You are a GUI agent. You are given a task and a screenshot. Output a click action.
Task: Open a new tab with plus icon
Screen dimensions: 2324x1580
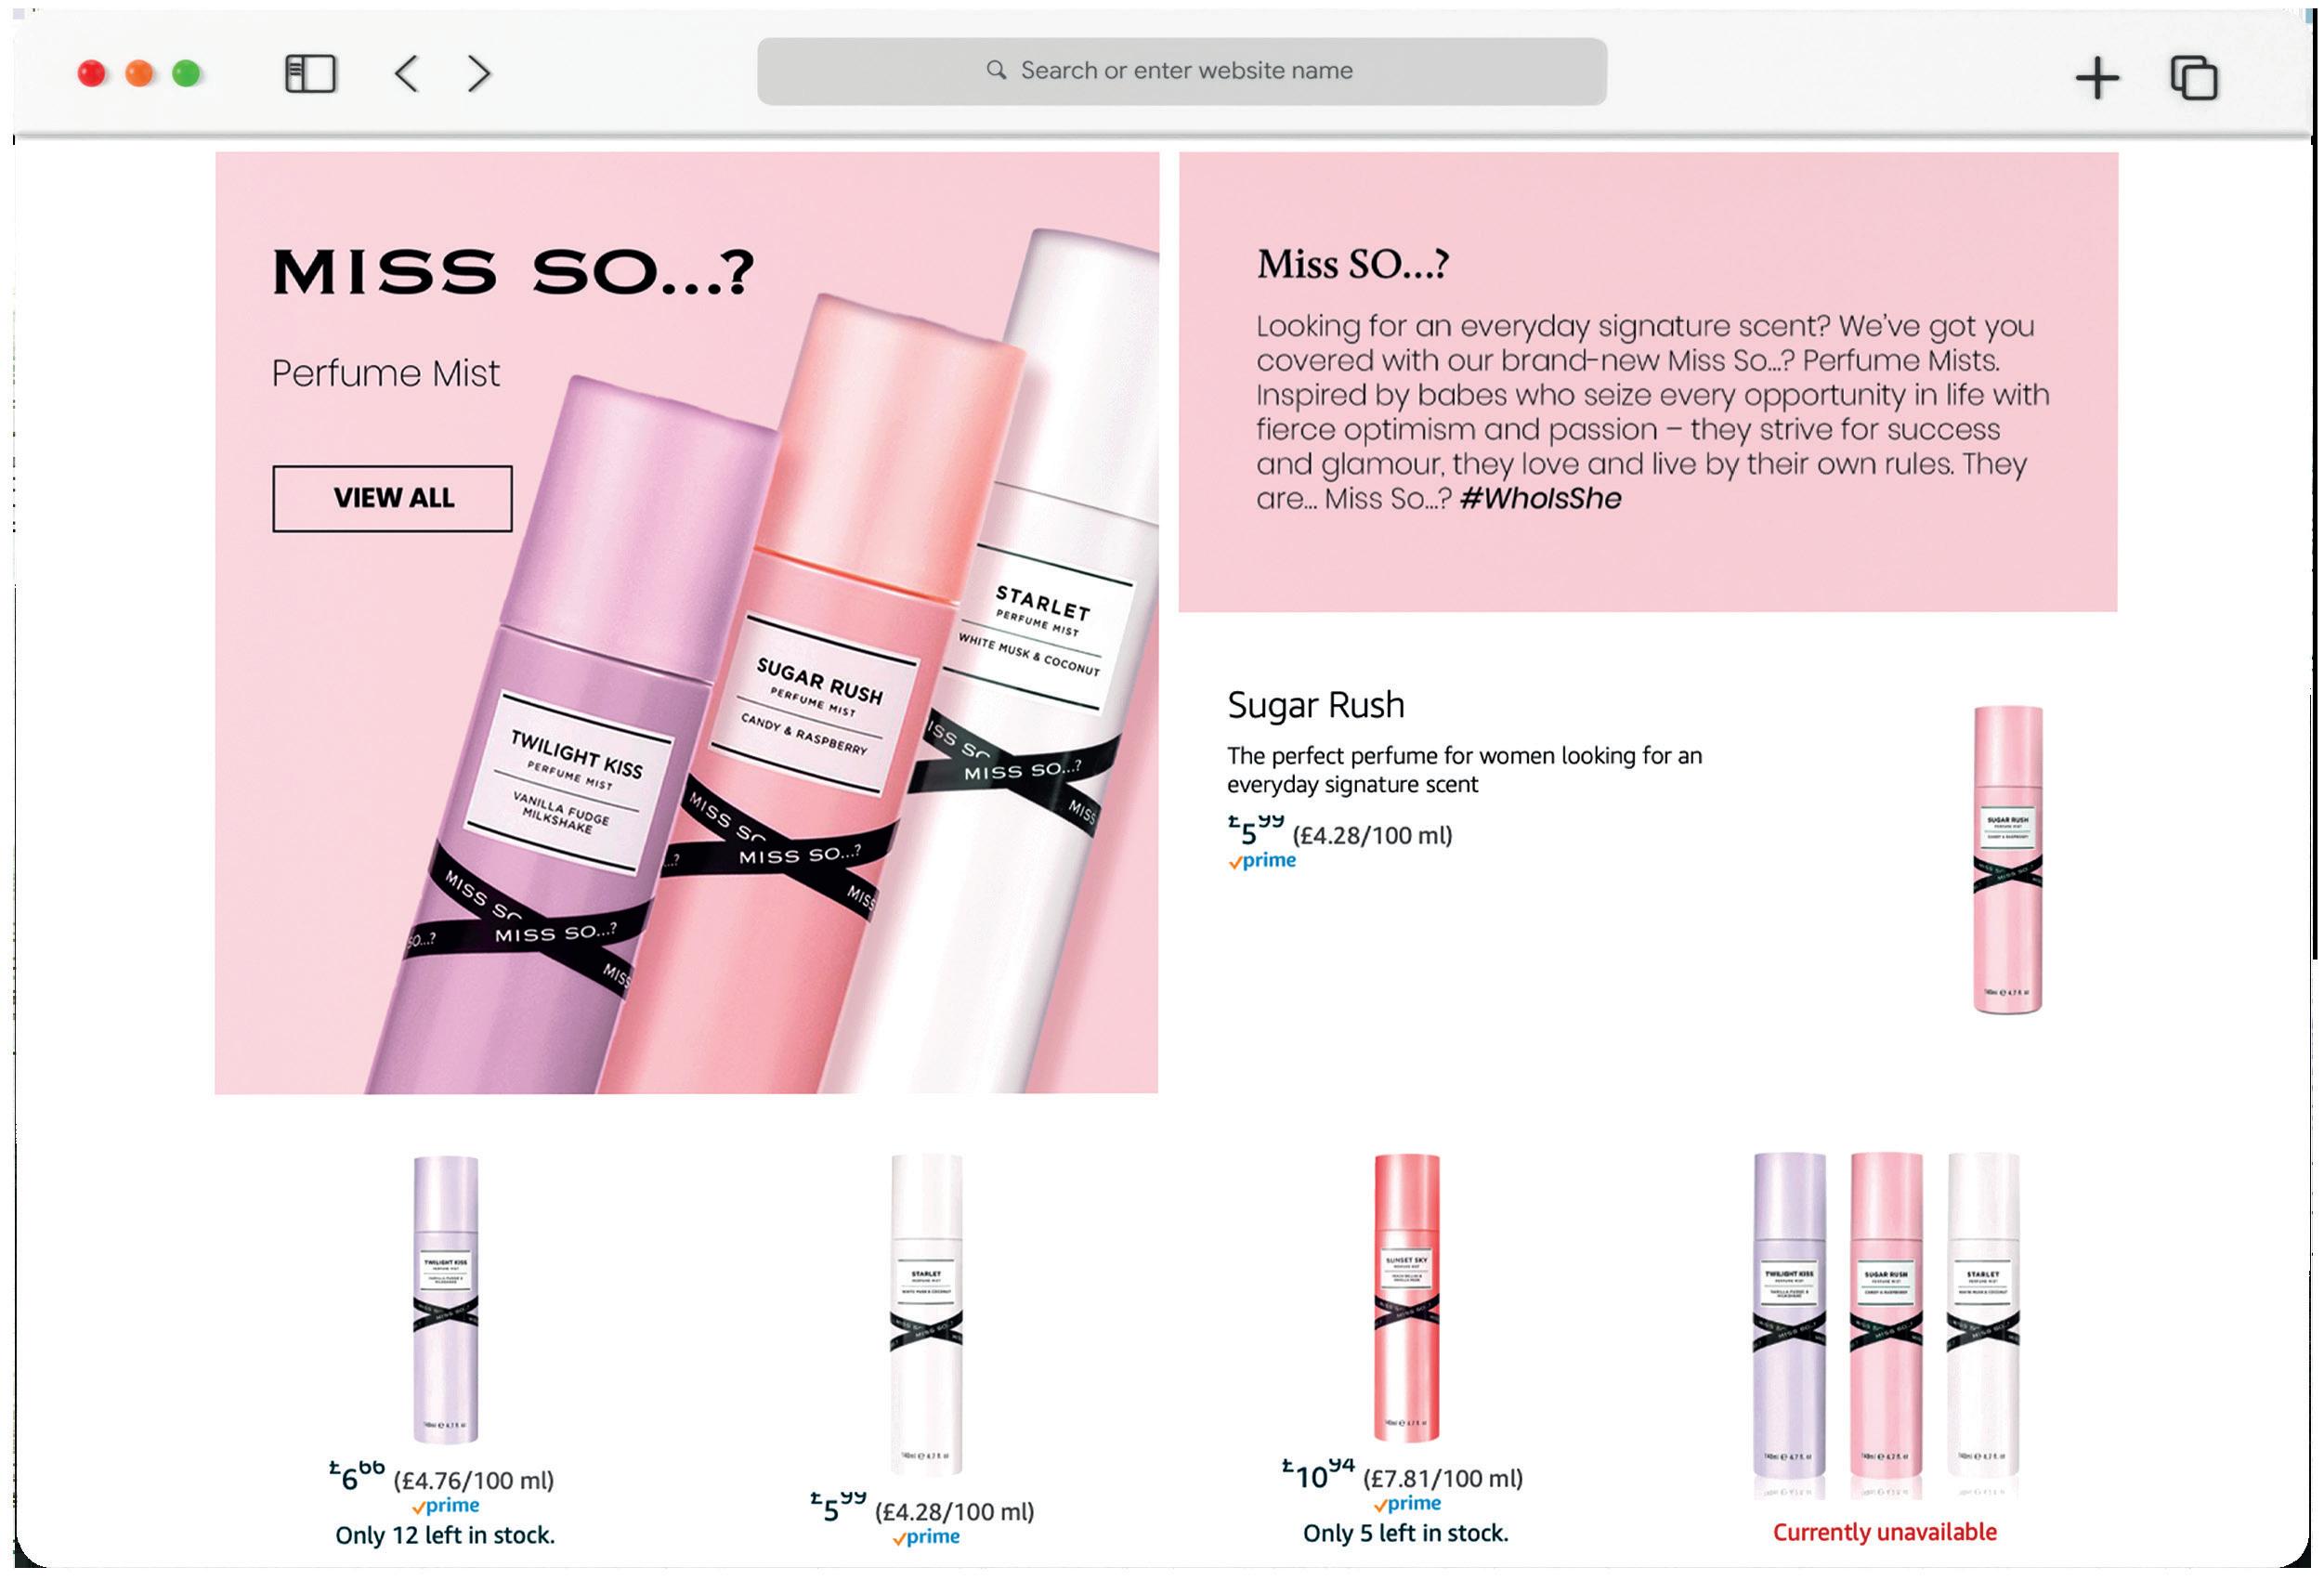point(2097,78)
